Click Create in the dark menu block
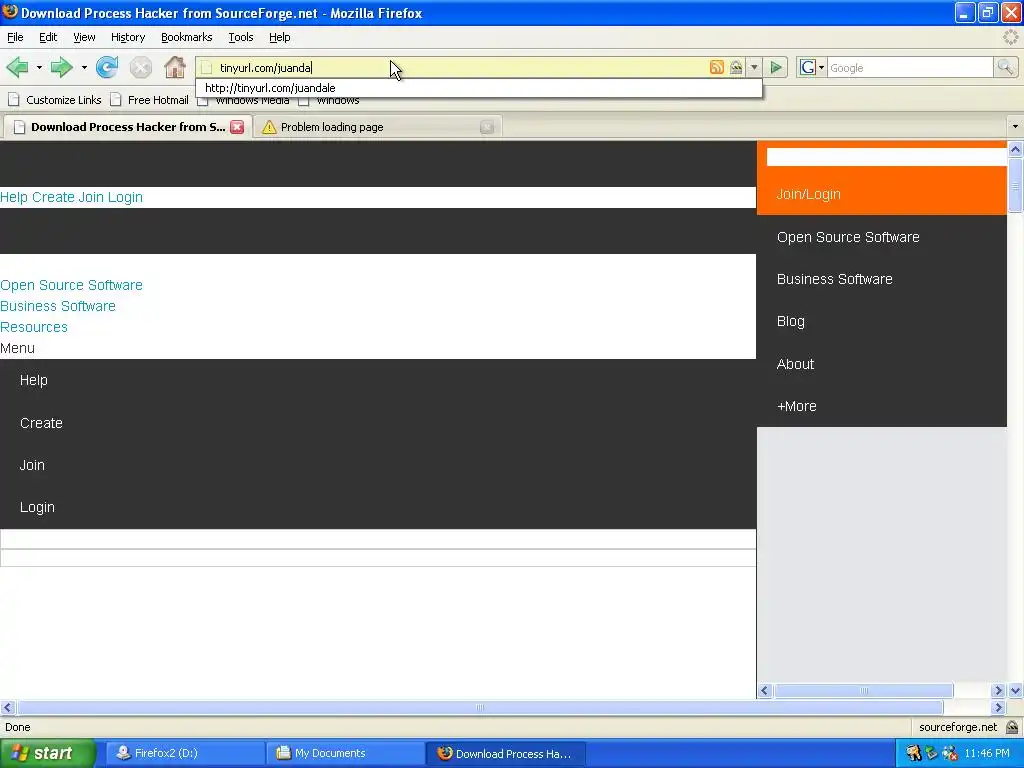1024x768 pixels. (x=41, y=423)
